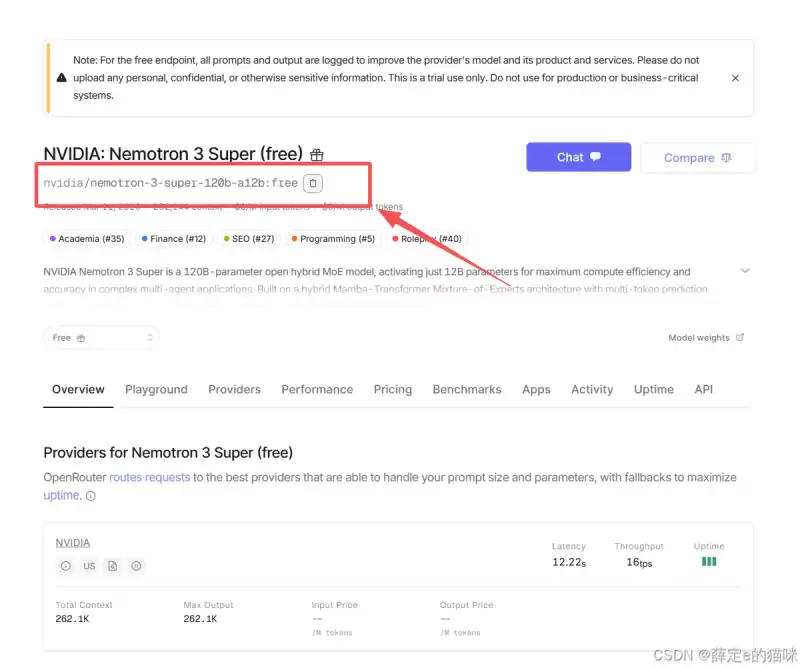The width and height of the screenshot is (800, 668).
Task: Expand the model description chevron
Action: click(745, 271)
